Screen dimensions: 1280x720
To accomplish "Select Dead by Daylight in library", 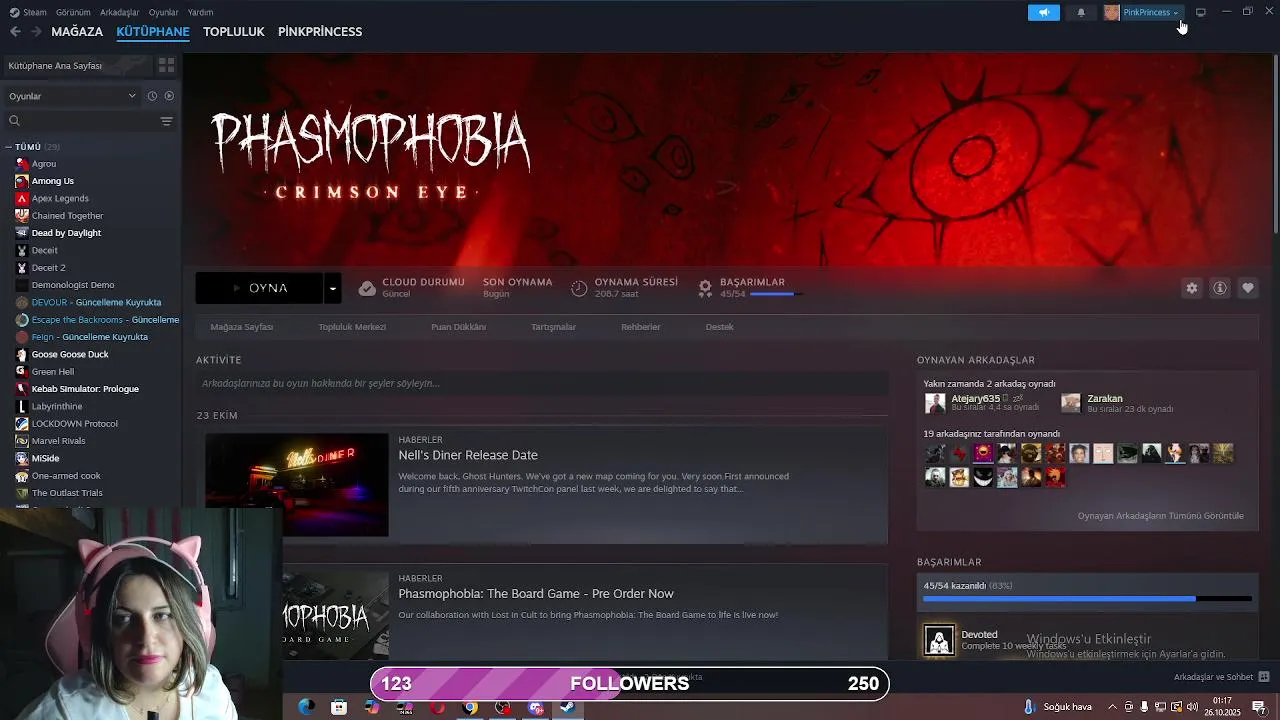I will pyautogui.click(x=66, y=233).
